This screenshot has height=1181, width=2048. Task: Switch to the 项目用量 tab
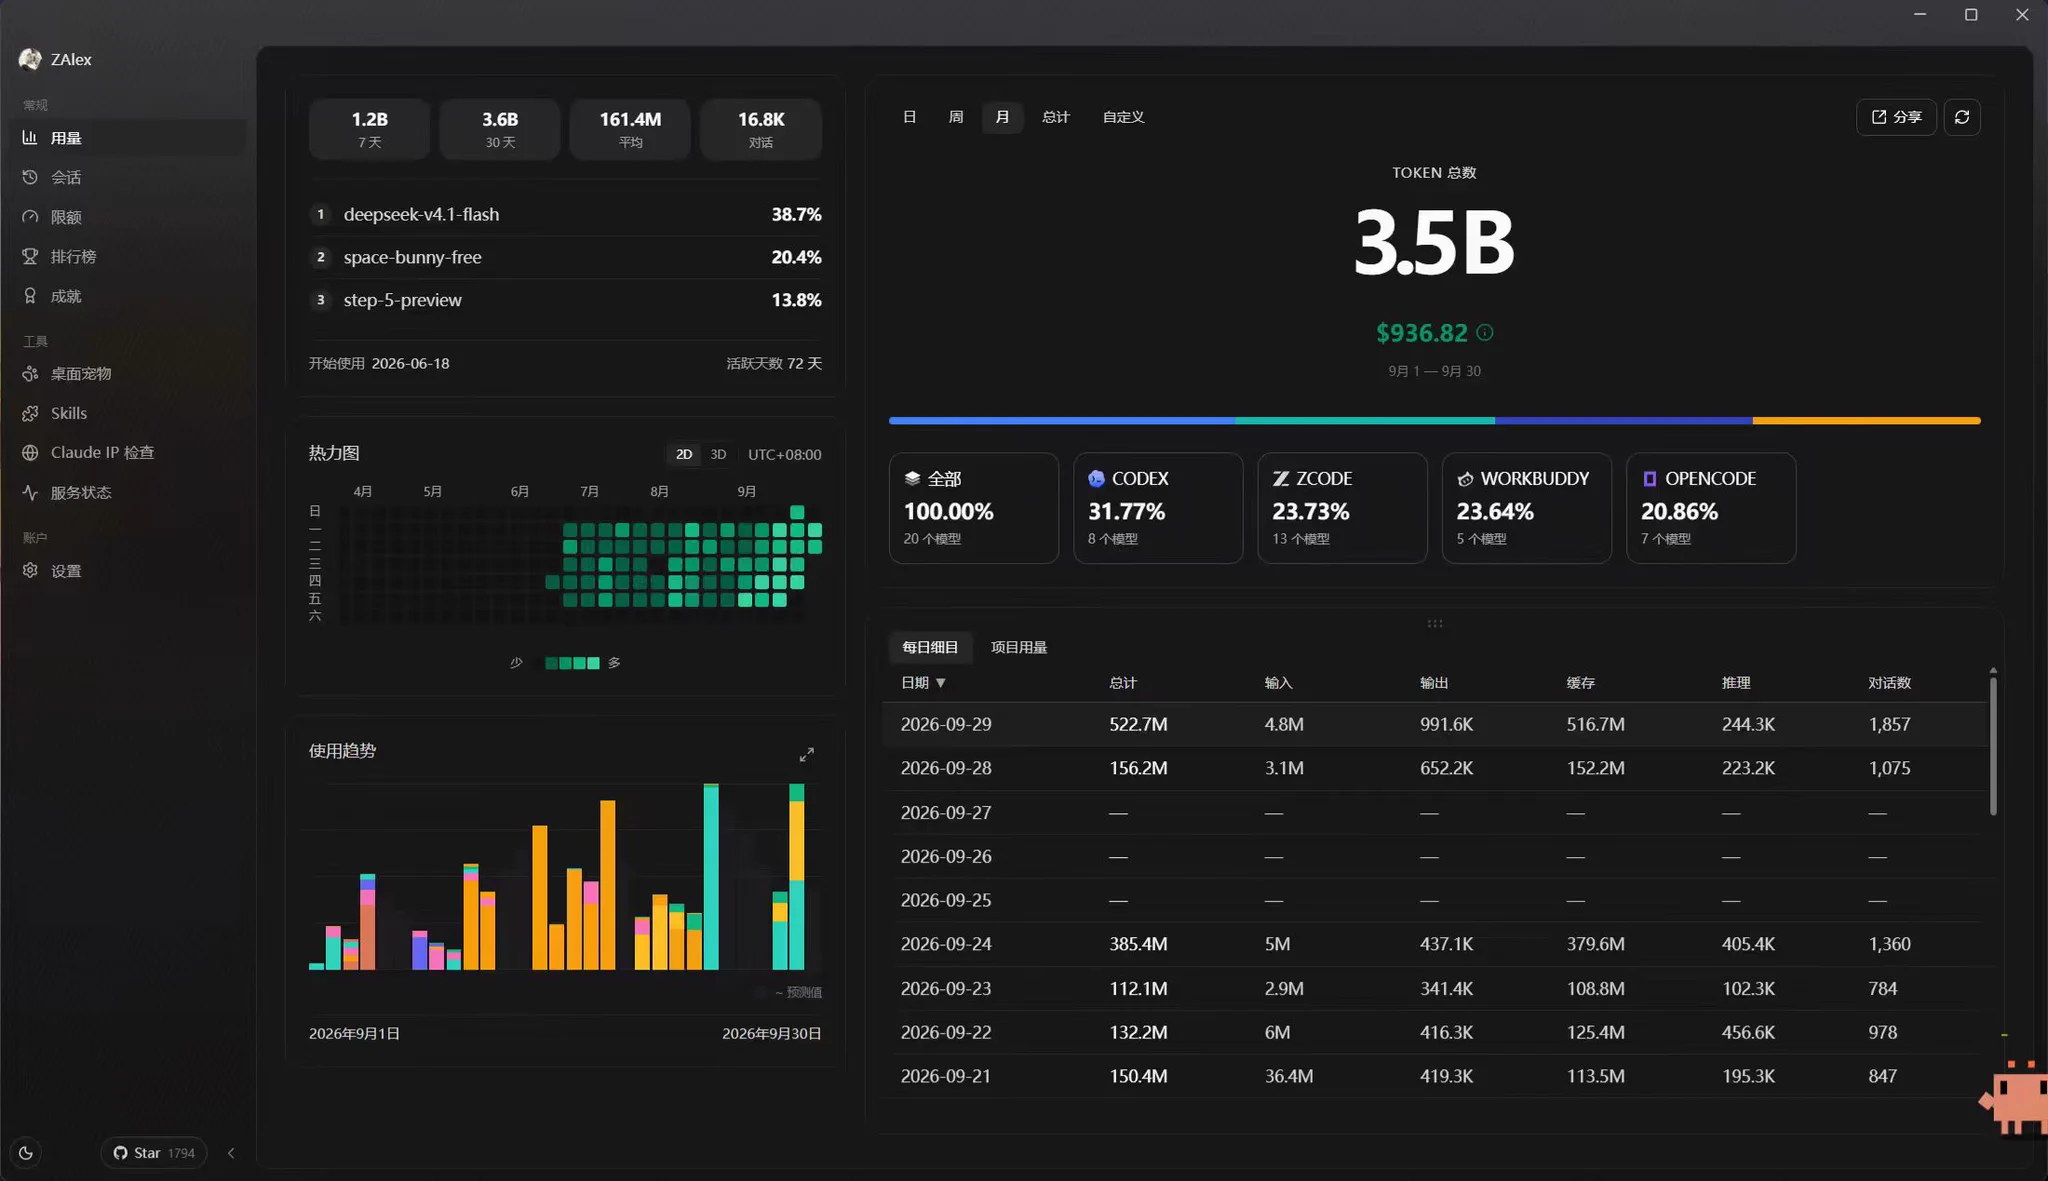coord(1019,647)
